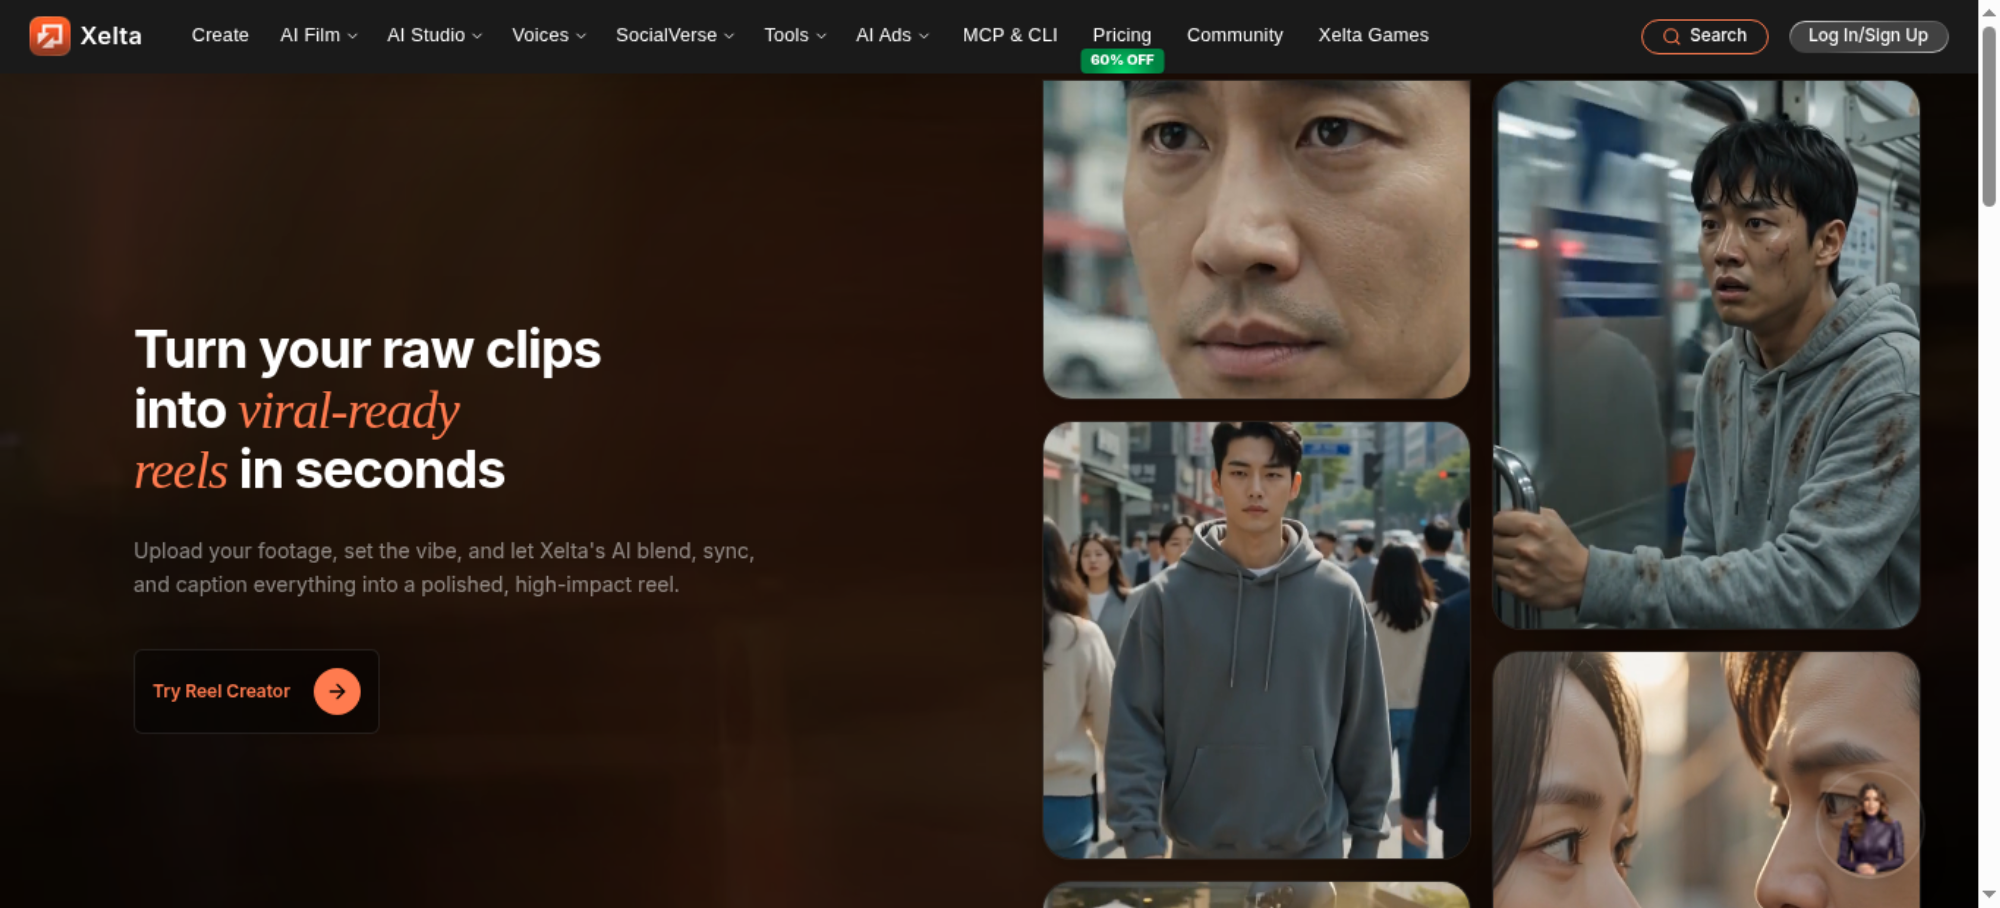Open Xelta Games from the navbar
This screenshot has height=908, width=2000.
pos(1373,35)
